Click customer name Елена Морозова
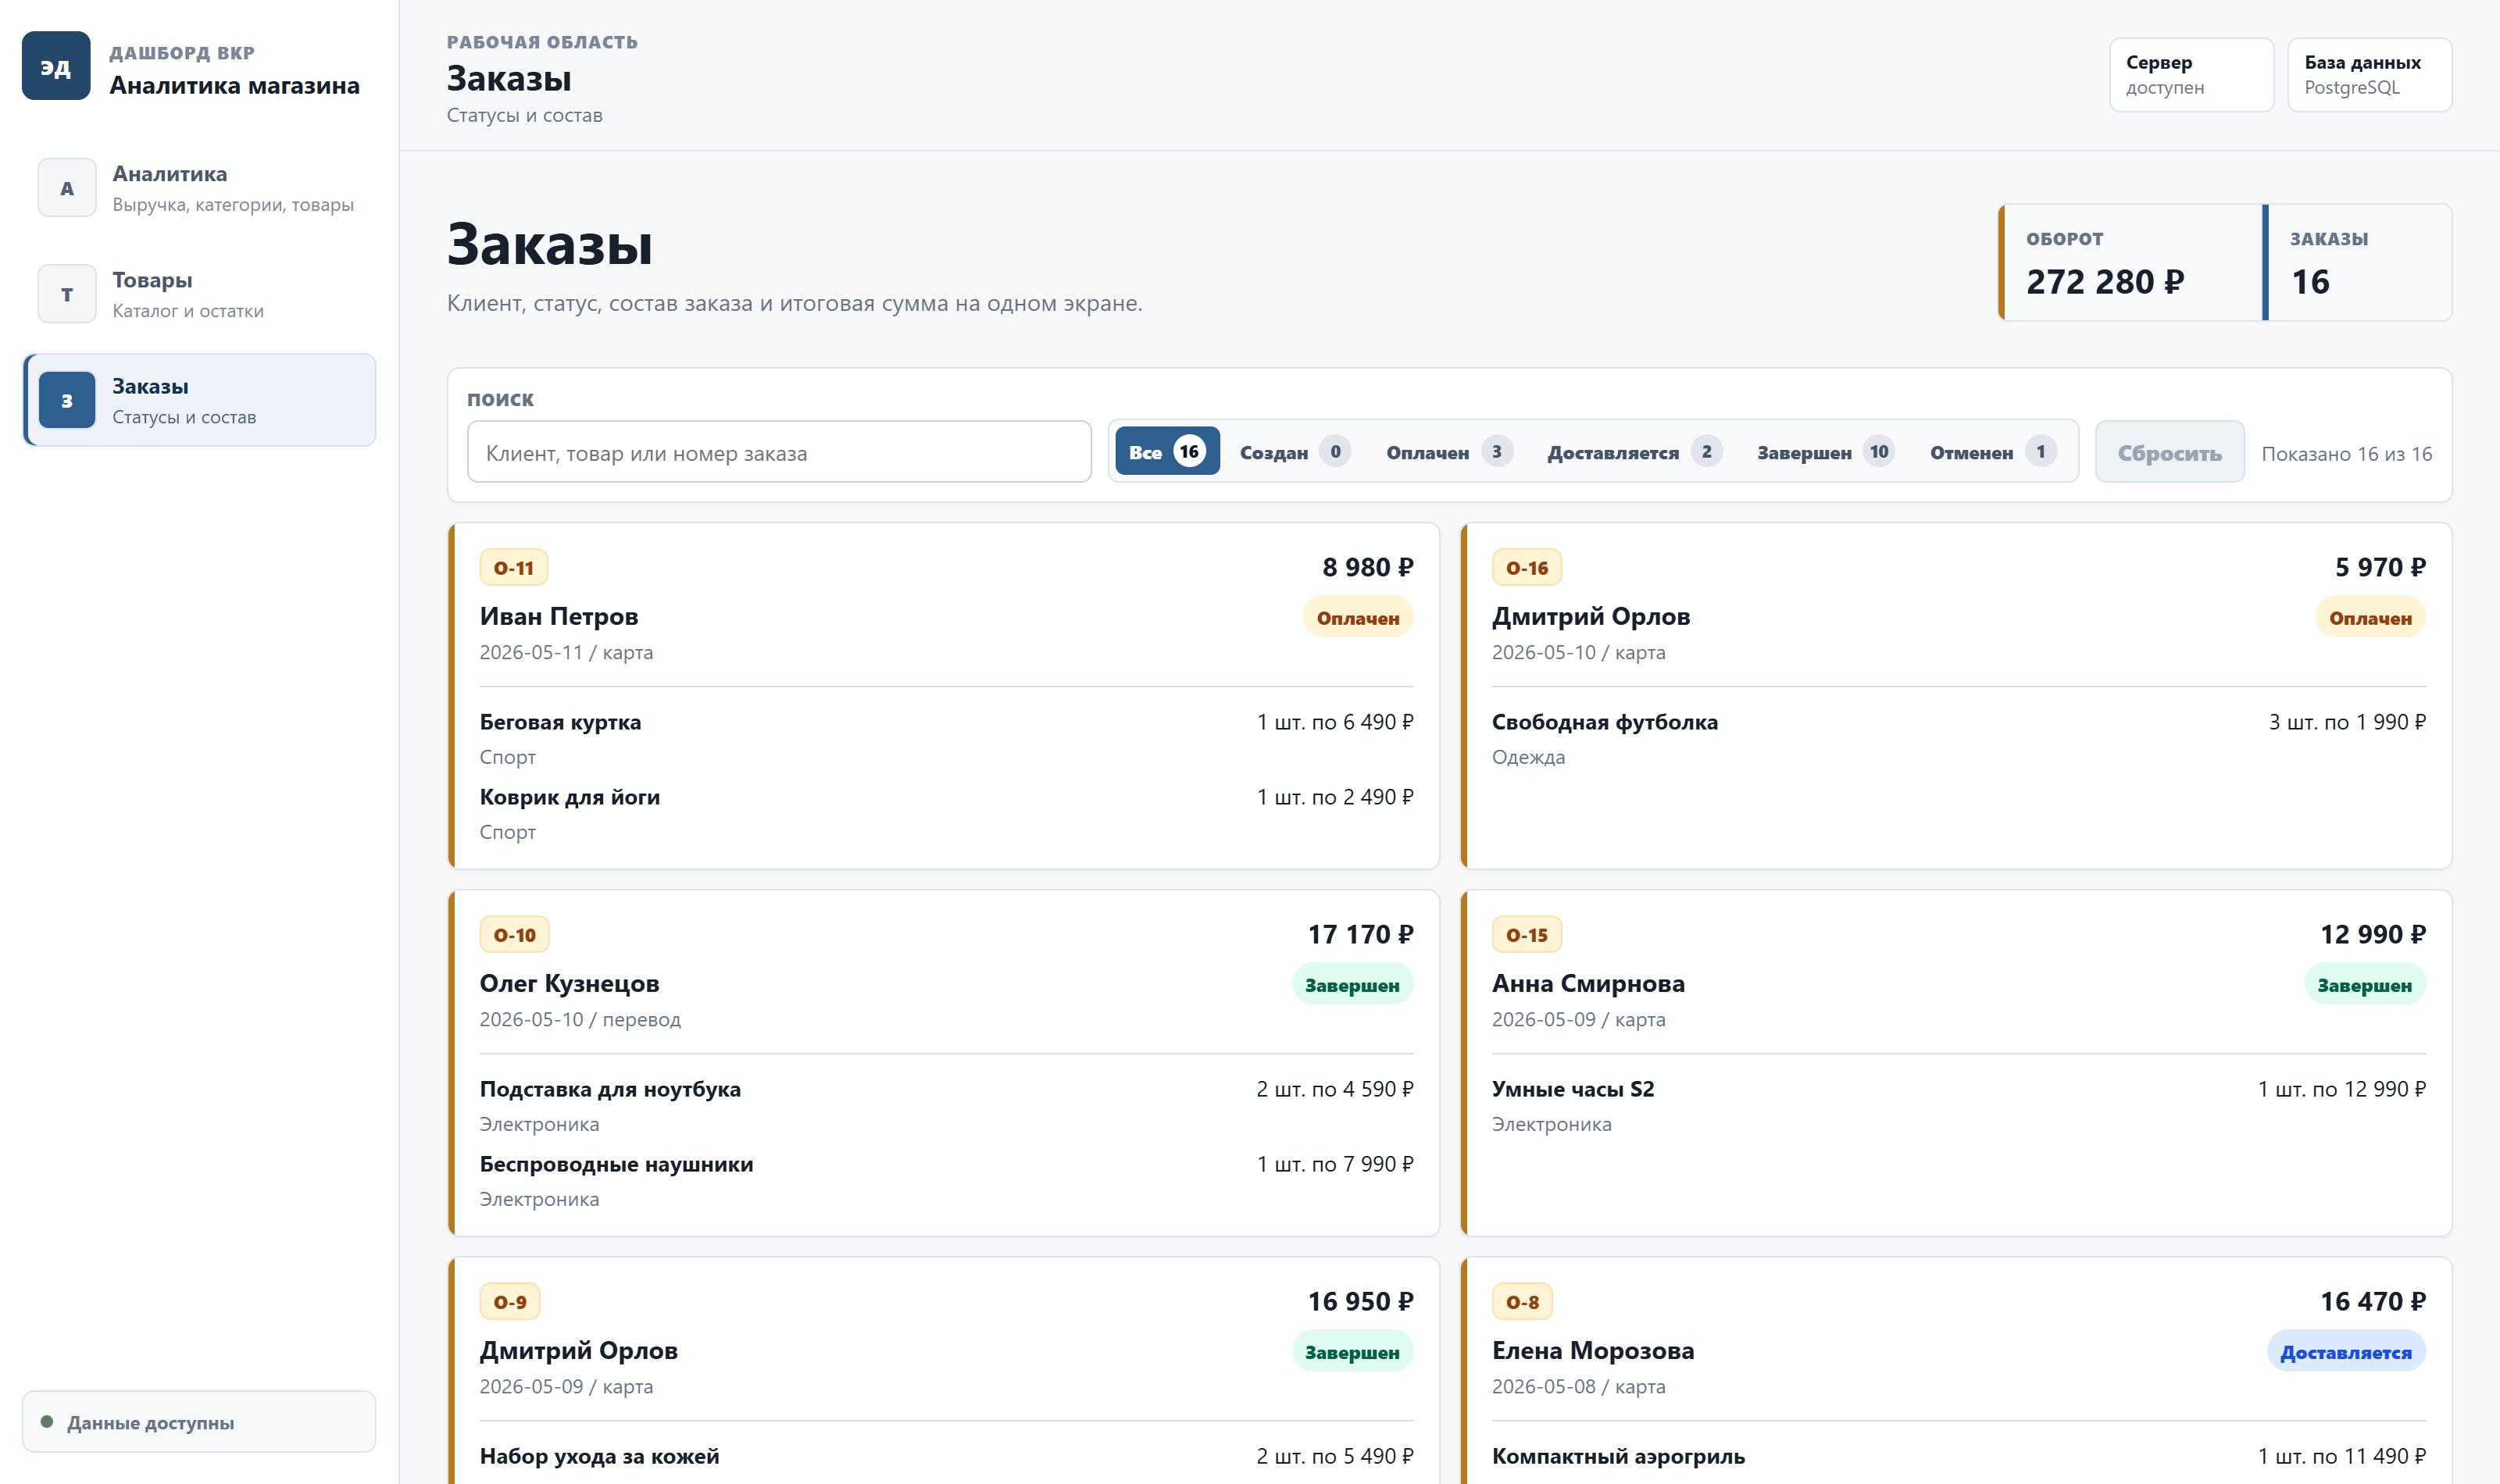The height and width of the screenshot is (1484, 2500). (1593, 1350)
